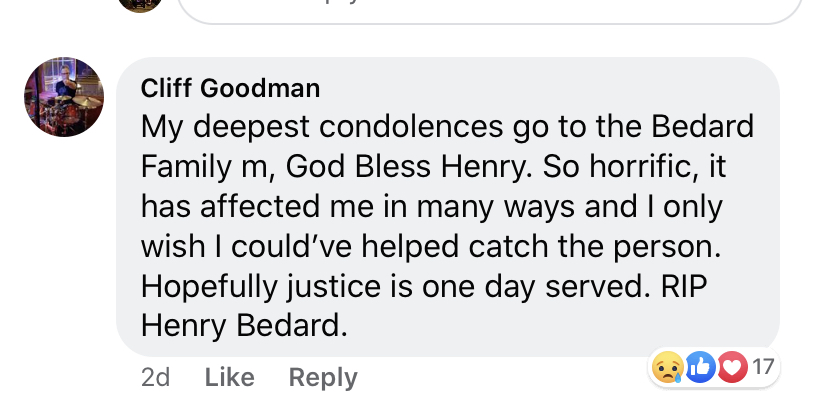Open Cliff Goodman's profile picture
This screenshot has width=828, height=408.
[63, 97]
